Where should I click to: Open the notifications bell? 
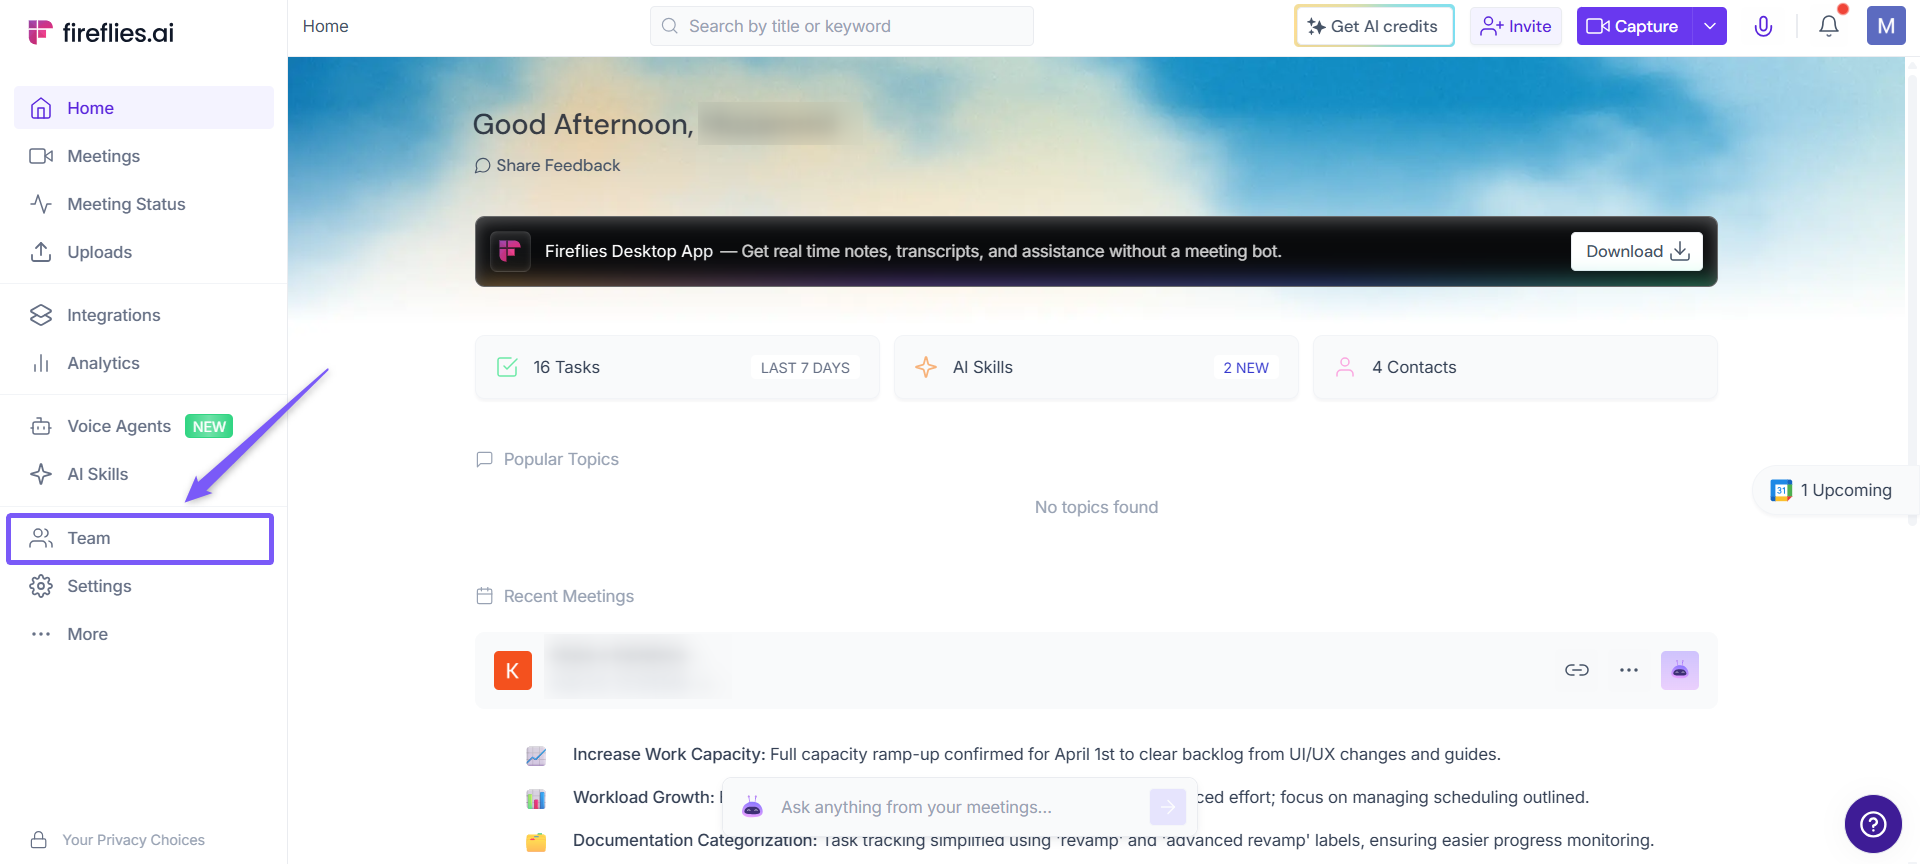1829,26
